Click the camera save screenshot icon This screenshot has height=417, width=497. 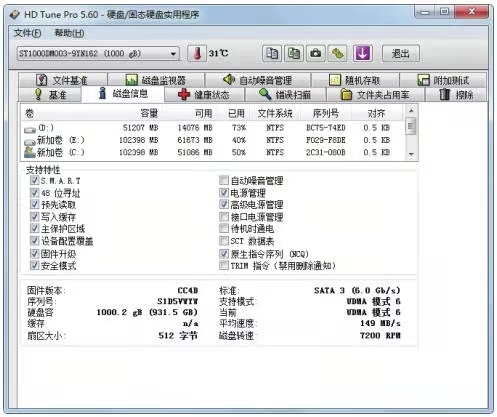[316, 53]
